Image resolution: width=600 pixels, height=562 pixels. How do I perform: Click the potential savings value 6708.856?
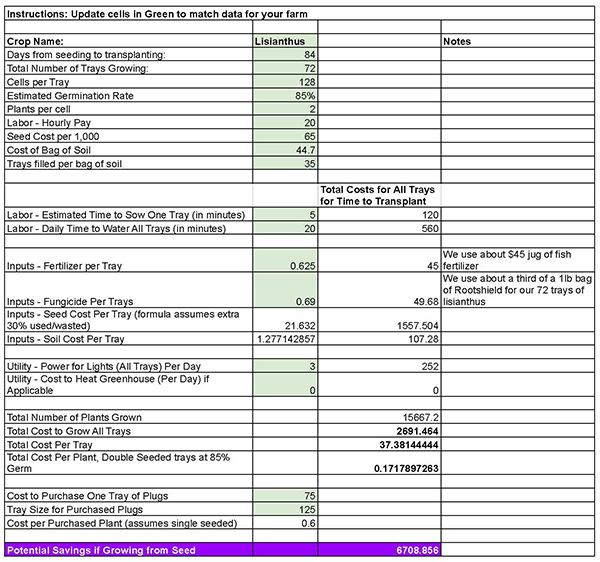pyautogui.click(x=379, y=550)
